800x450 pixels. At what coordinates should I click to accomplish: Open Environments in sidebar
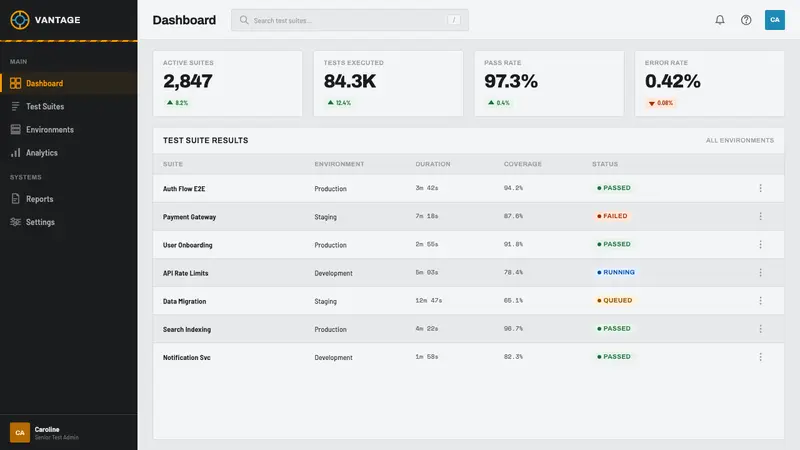point(69,130)
